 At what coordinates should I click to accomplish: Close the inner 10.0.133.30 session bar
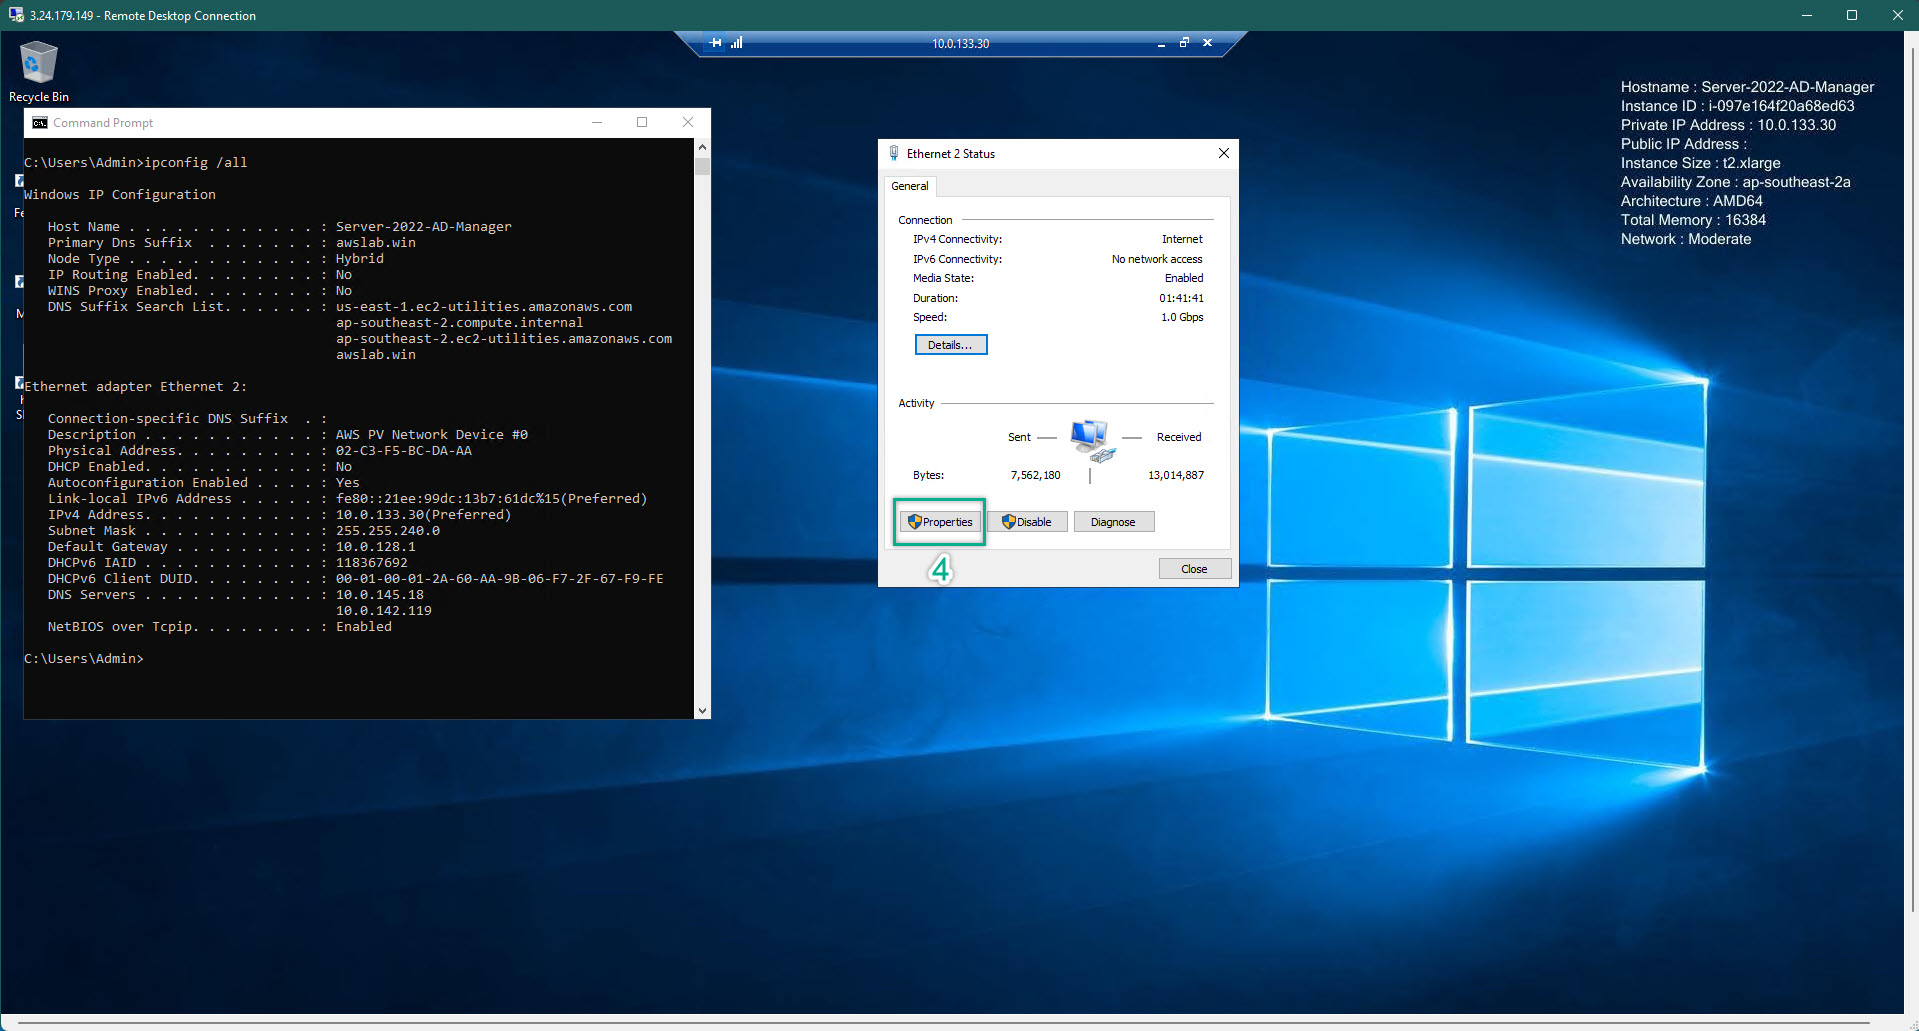(1207, 43)
